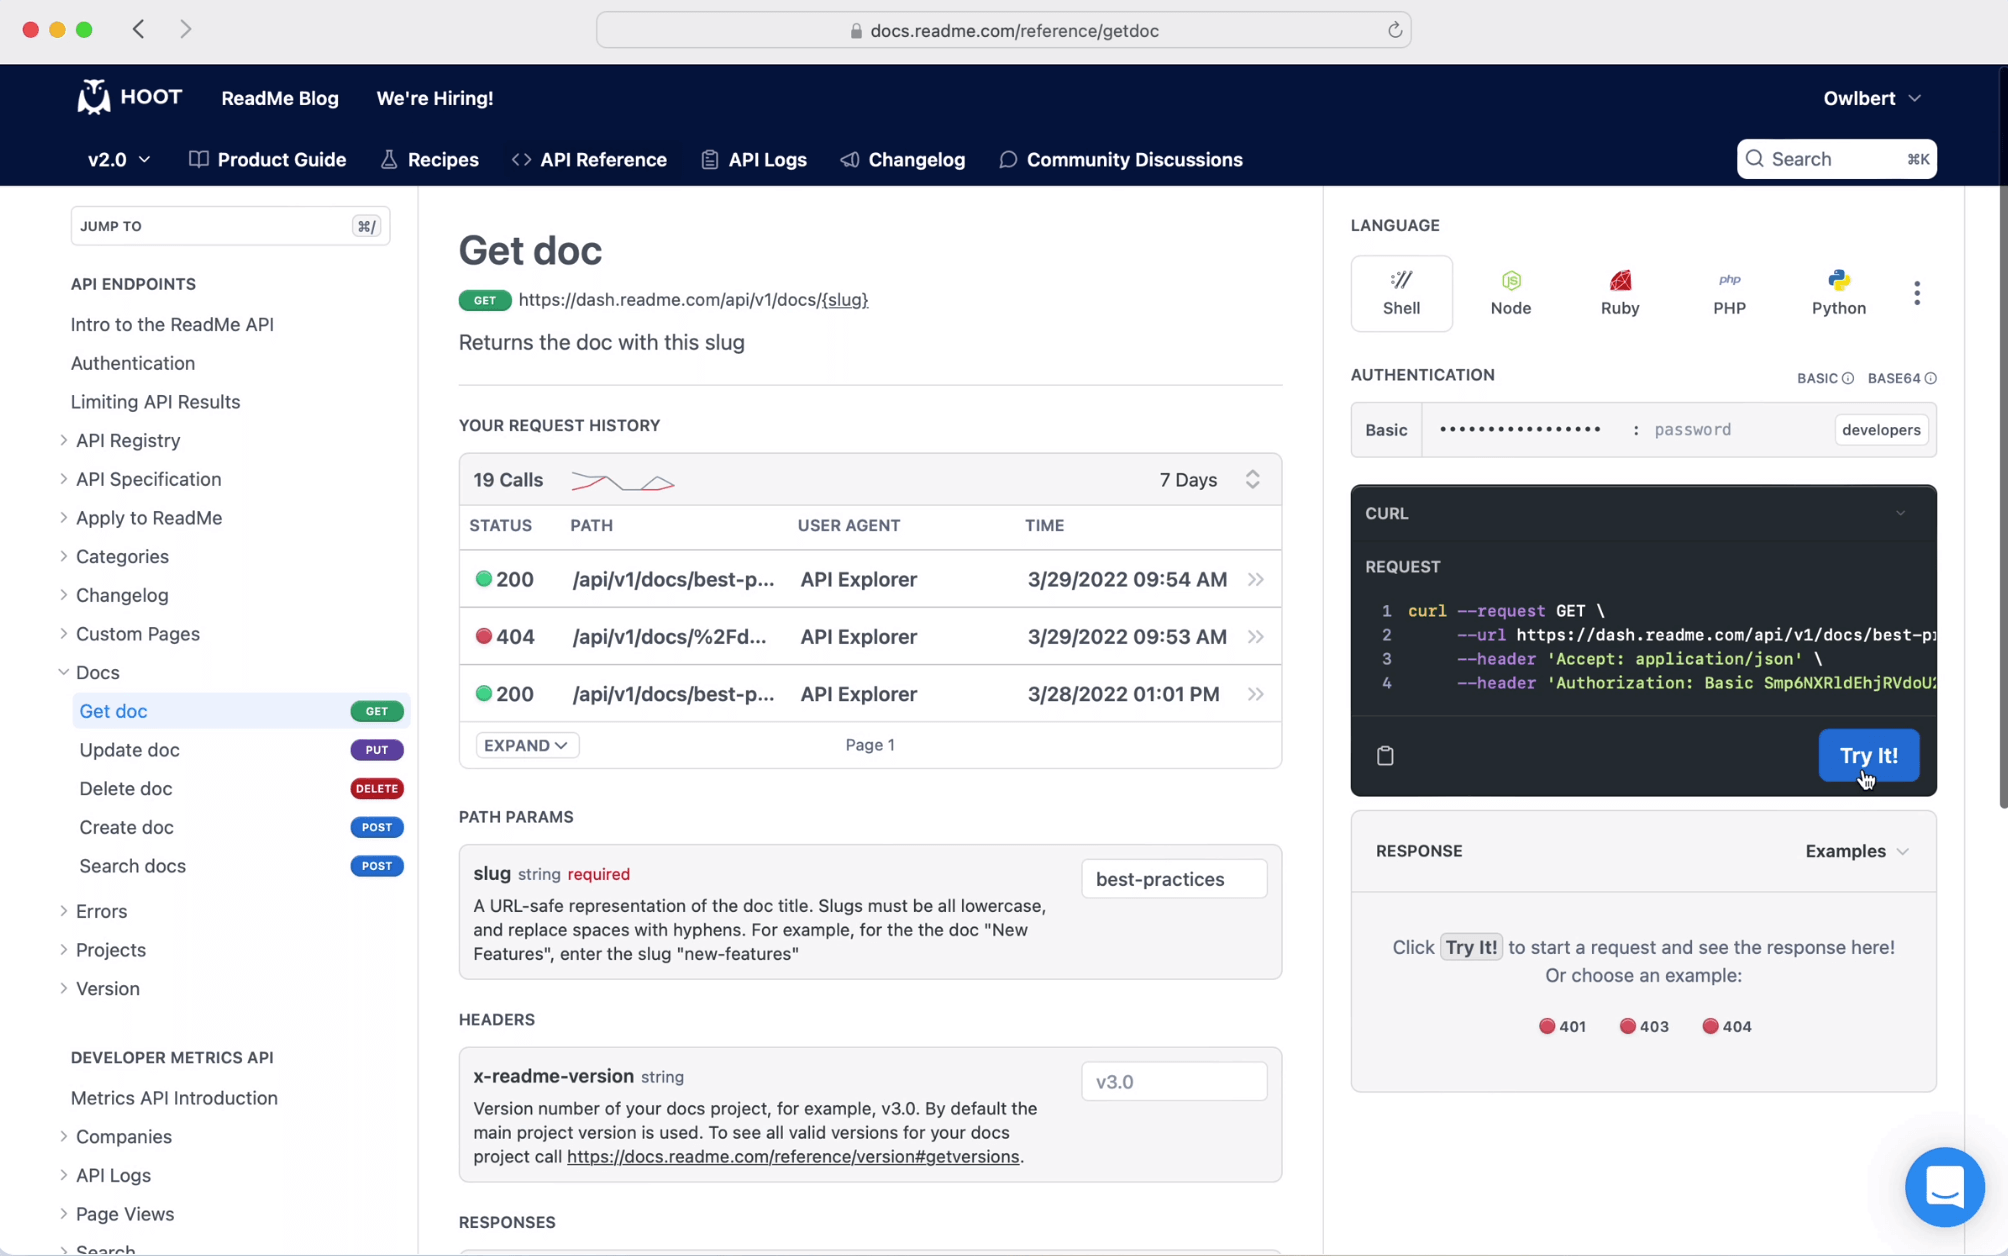
Task: Show the 404 example response
Action: click(1726, 1026)
